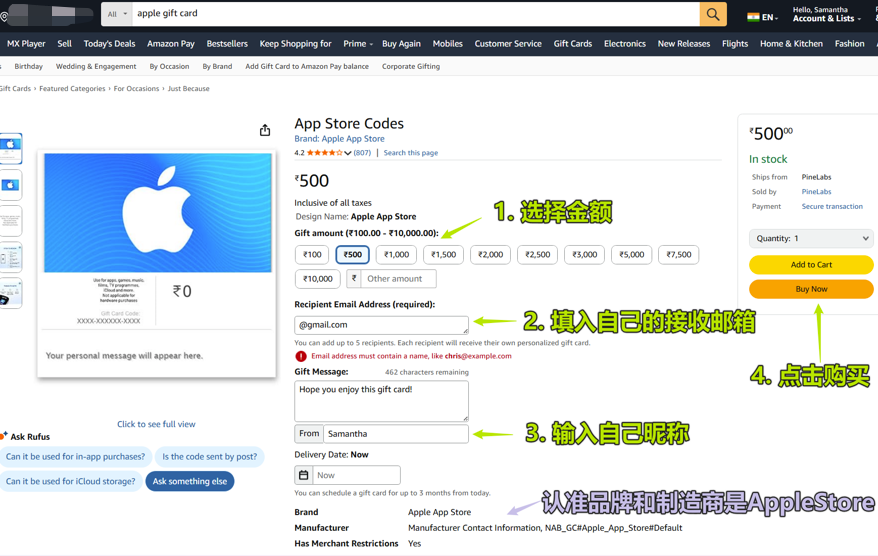Click the orange search magnifier button
This screenshot has height=556, width=878.
pos(713,14)
